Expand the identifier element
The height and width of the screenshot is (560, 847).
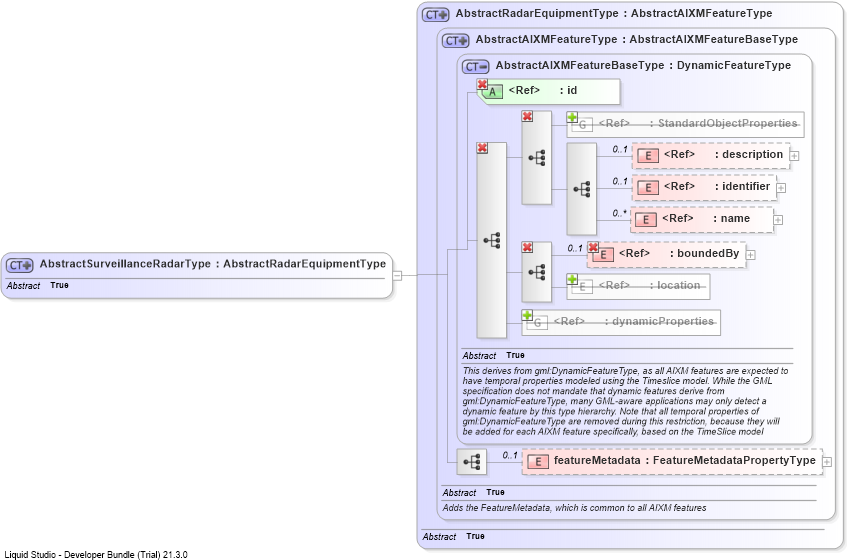[781, 188]
